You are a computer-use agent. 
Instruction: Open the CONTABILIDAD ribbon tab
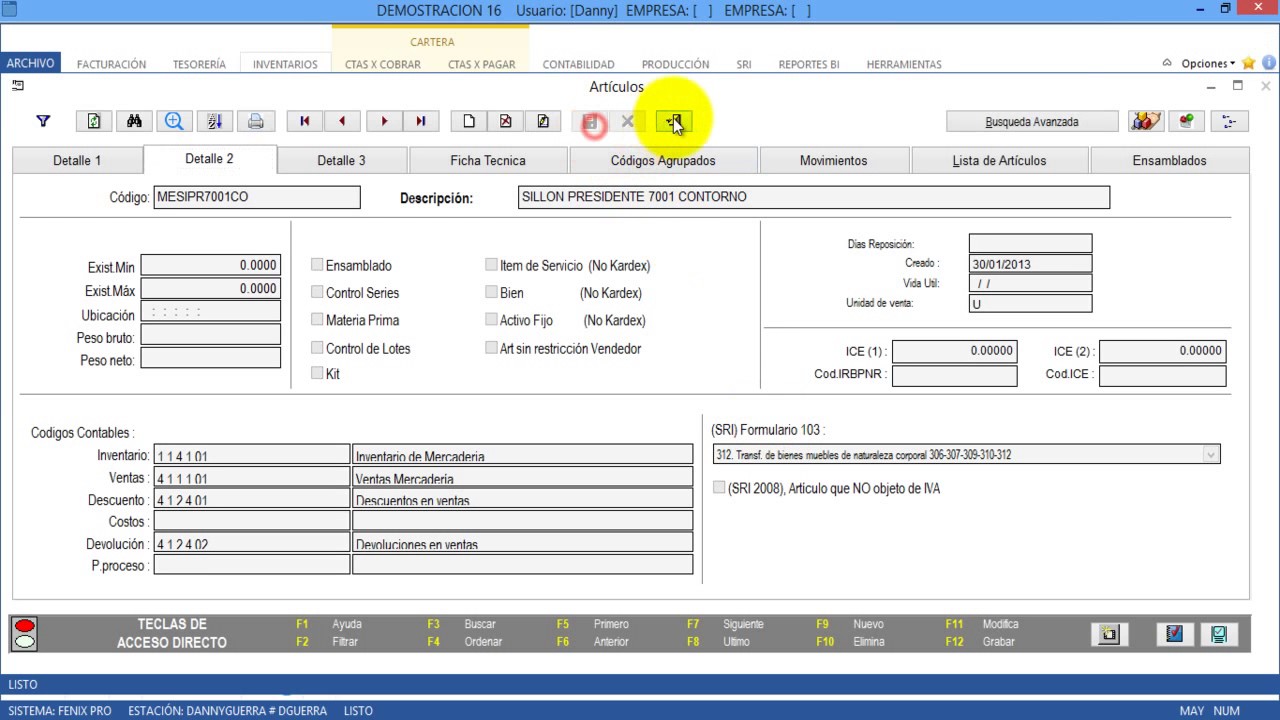click(x=578, y=64)
